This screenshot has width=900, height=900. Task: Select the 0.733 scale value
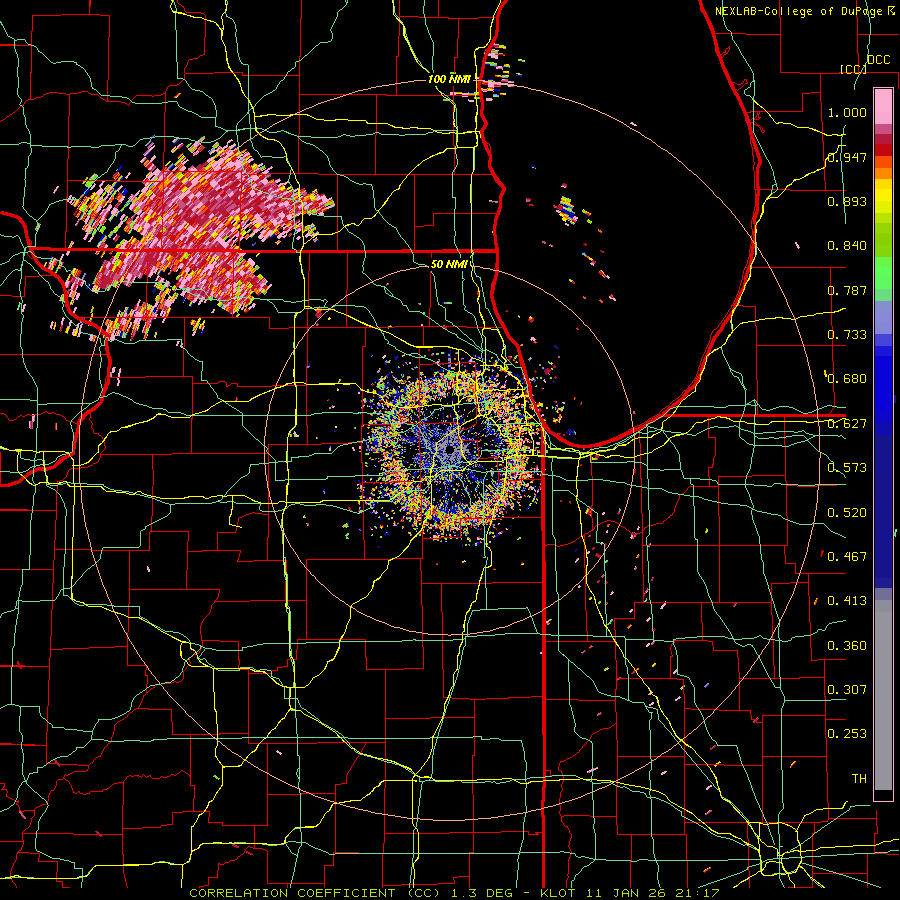pos(847,335)
